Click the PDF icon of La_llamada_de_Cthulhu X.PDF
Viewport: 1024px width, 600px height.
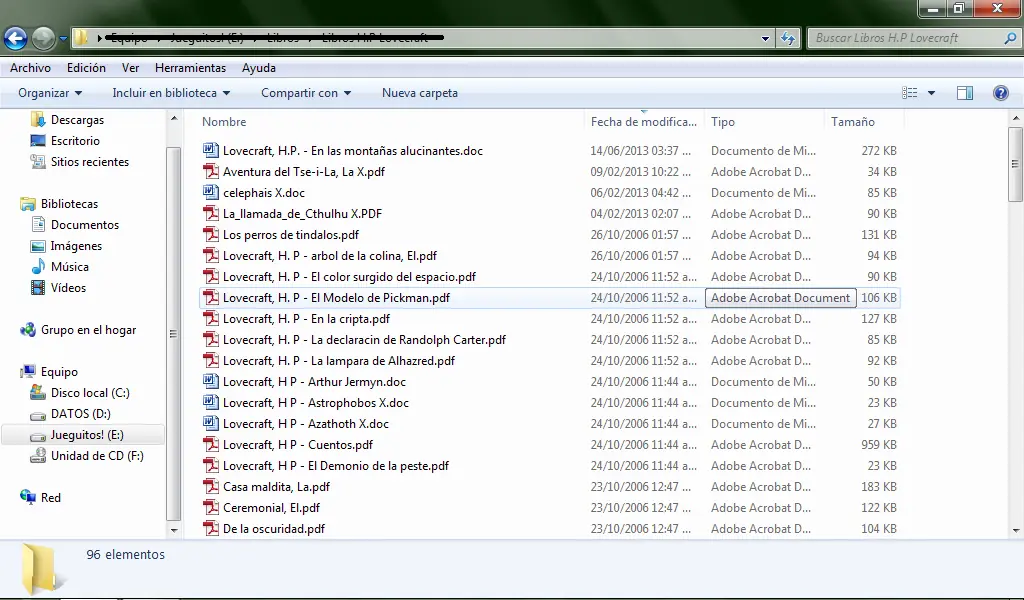click(210, 213)
